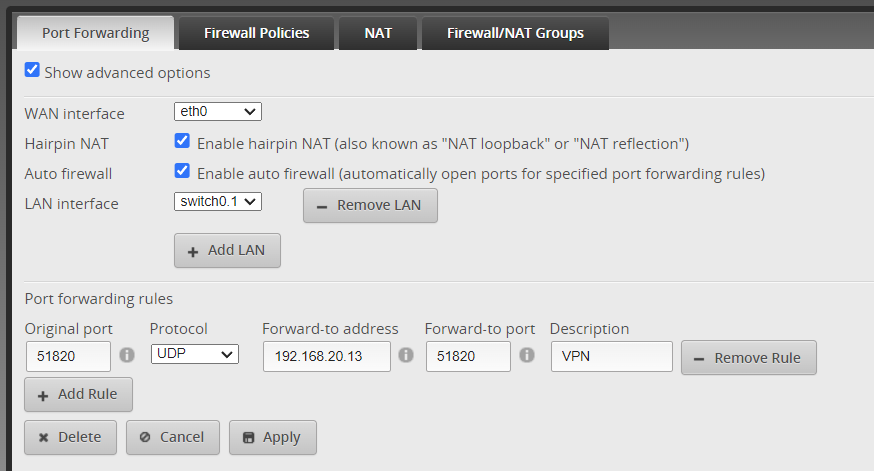874x471 pixels.
Task: Click info icon beside Forward-to address field
Action: (406, 354)
